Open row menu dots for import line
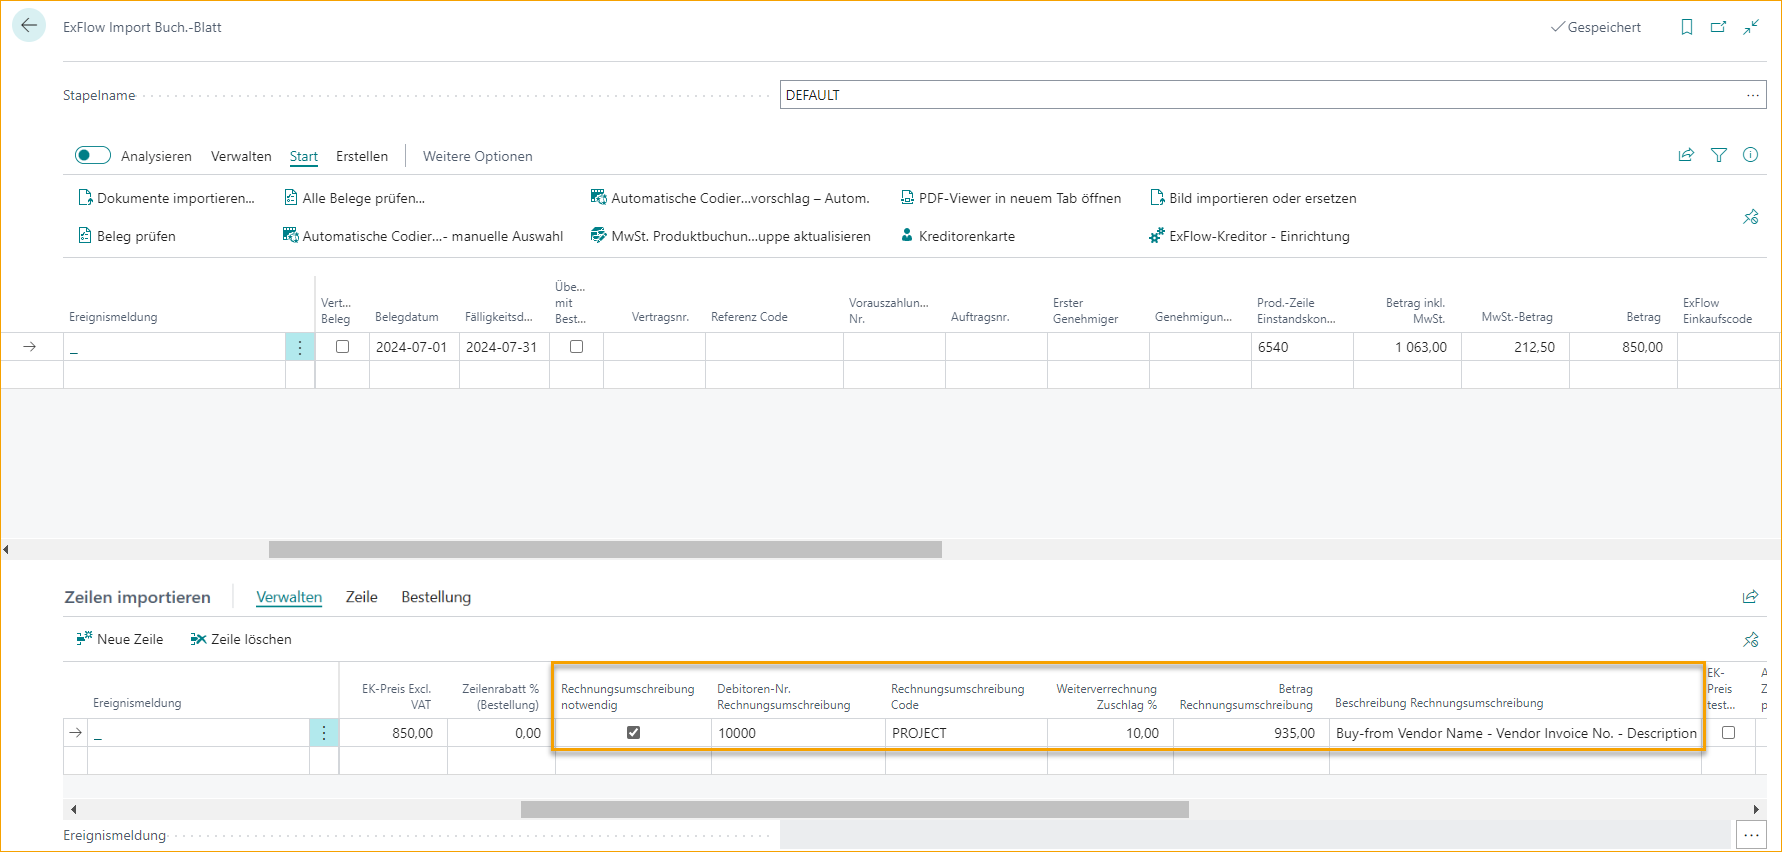This screenshot has width=1782, height=852. [324, 733]
